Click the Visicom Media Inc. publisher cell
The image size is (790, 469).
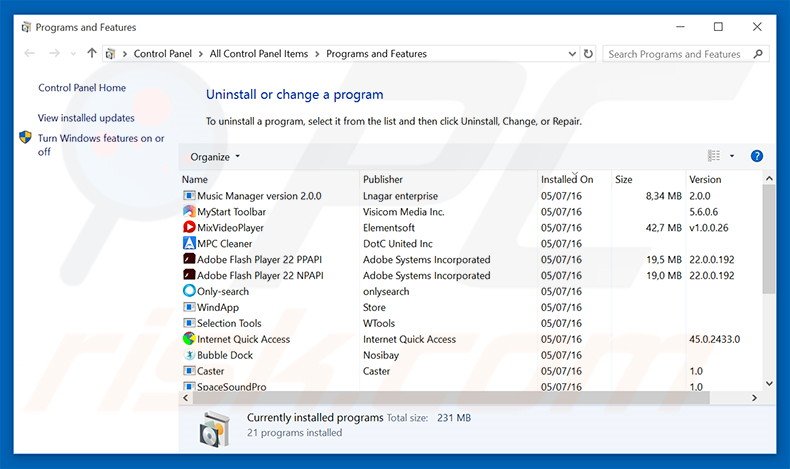pyautogui.click(x=404, y=212)
